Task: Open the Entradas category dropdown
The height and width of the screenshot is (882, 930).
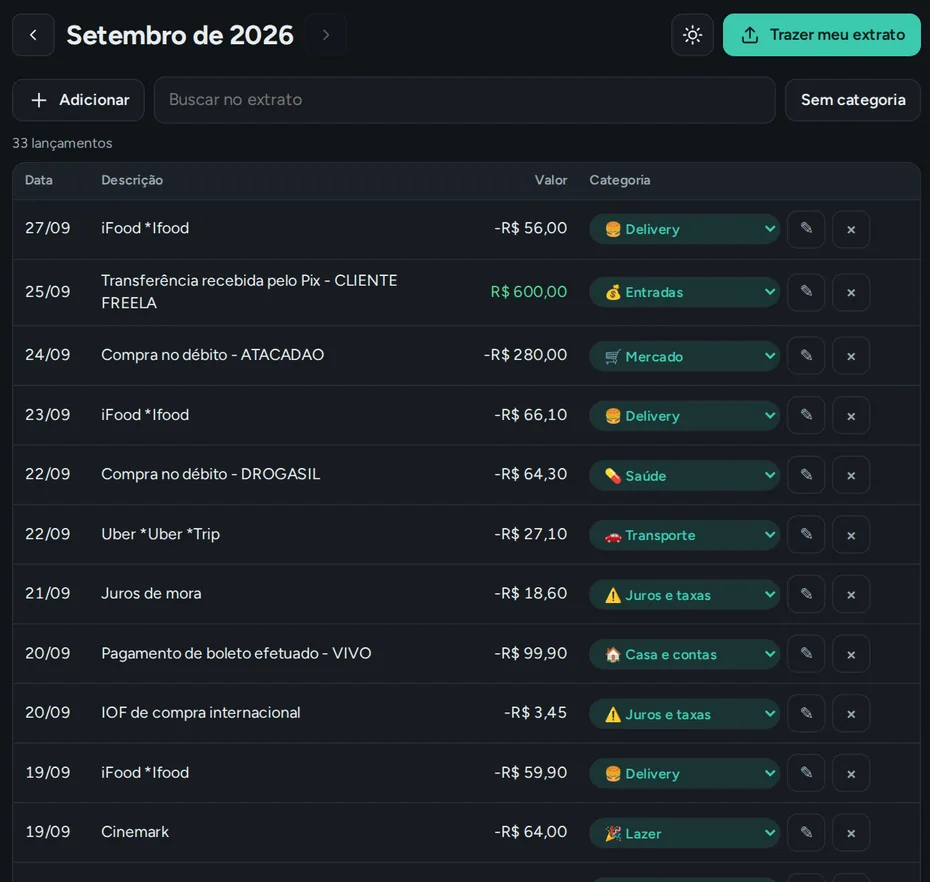Action: (684, 292)
